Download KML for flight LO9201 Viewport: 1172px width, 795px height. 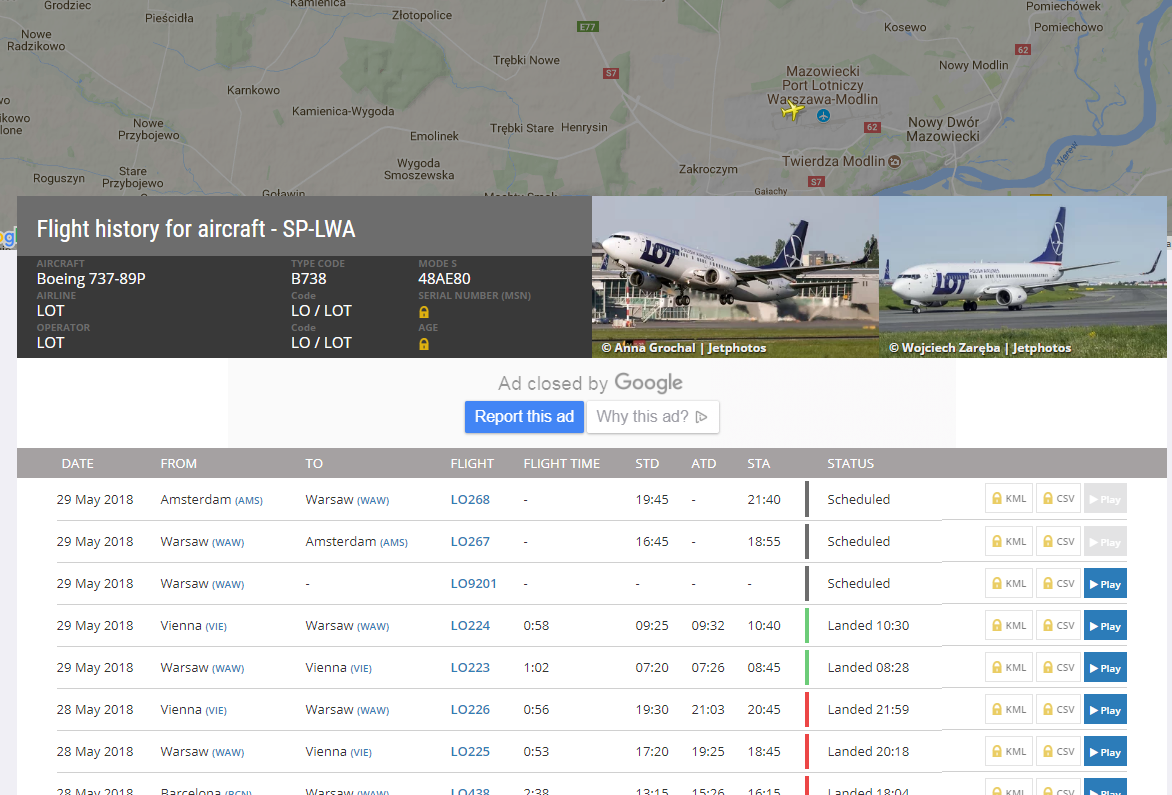click(1008, 584)
